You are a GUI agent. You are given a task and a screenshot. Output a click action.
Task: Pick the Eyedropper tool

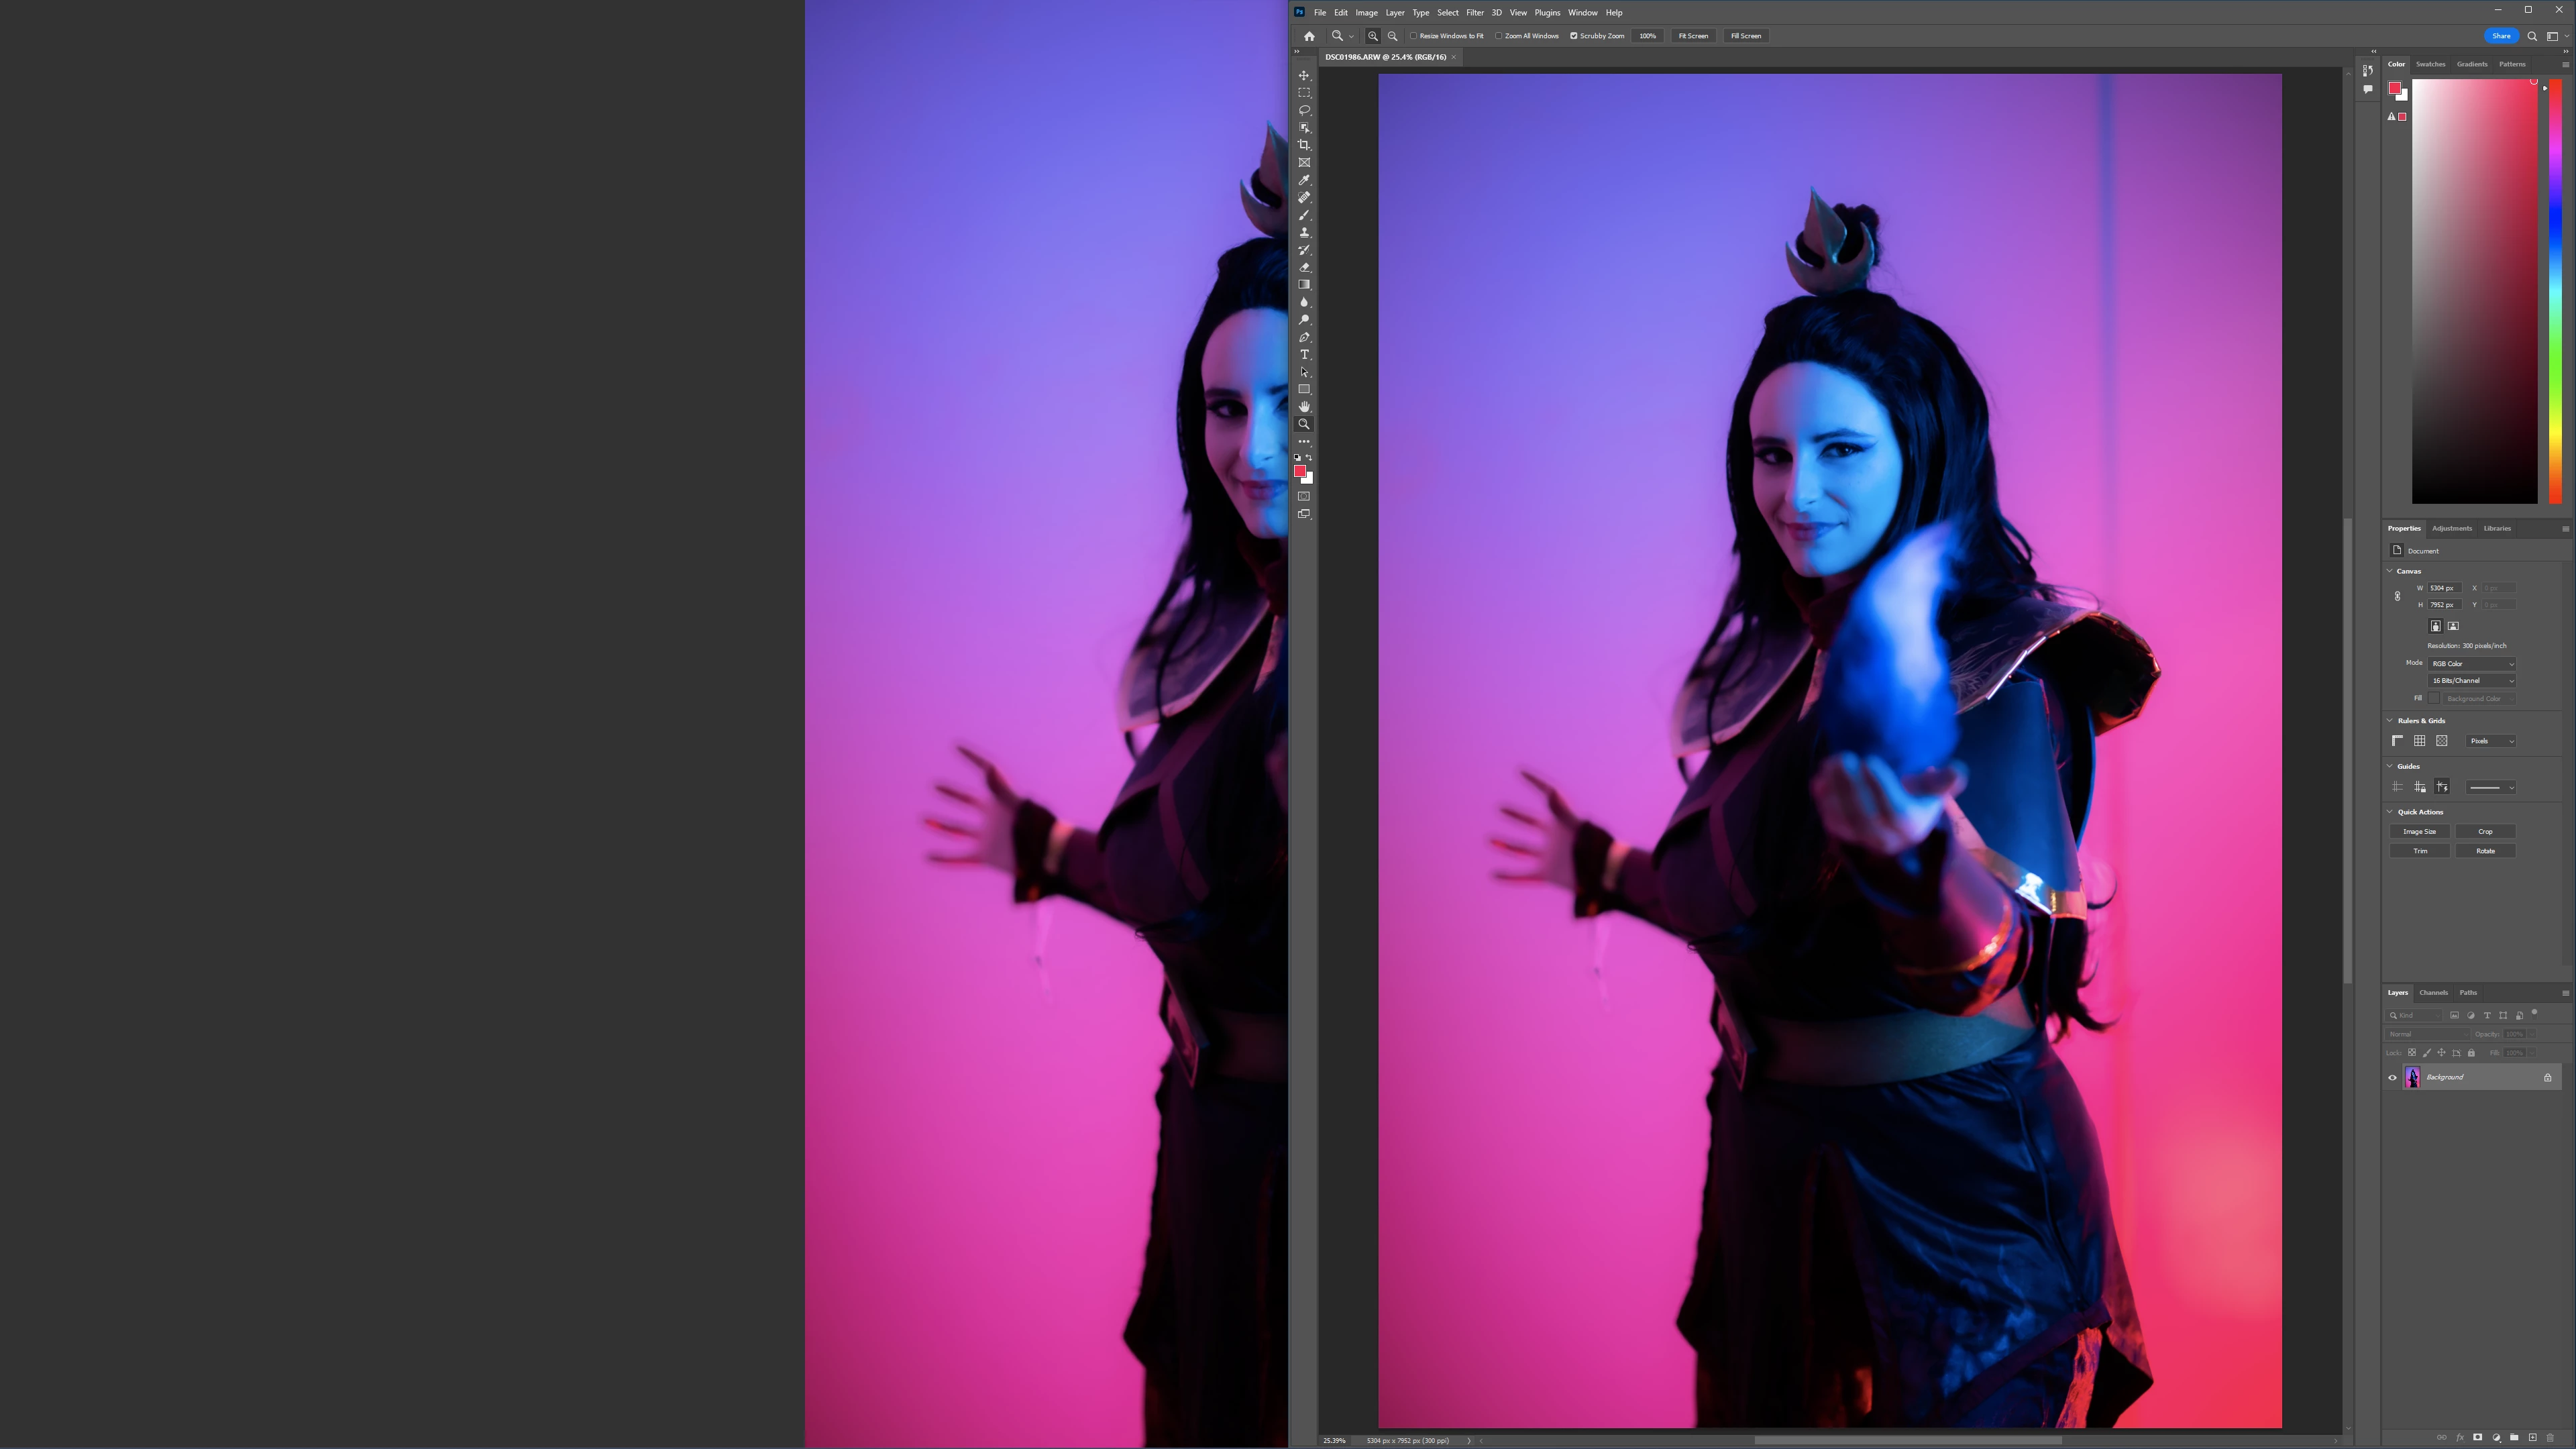1304,180
